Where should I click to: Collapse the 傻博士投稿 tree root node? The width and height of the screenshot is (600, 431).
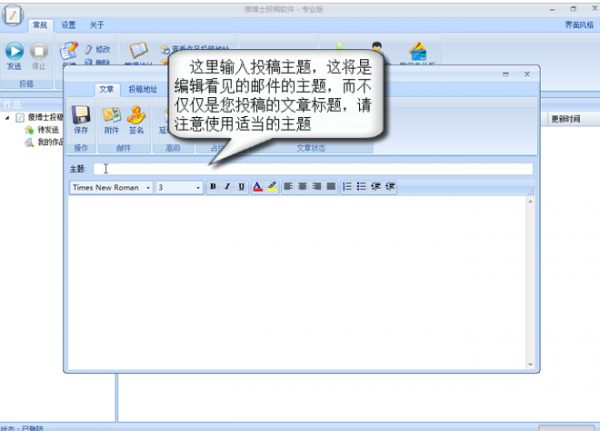tap(7, 118)
